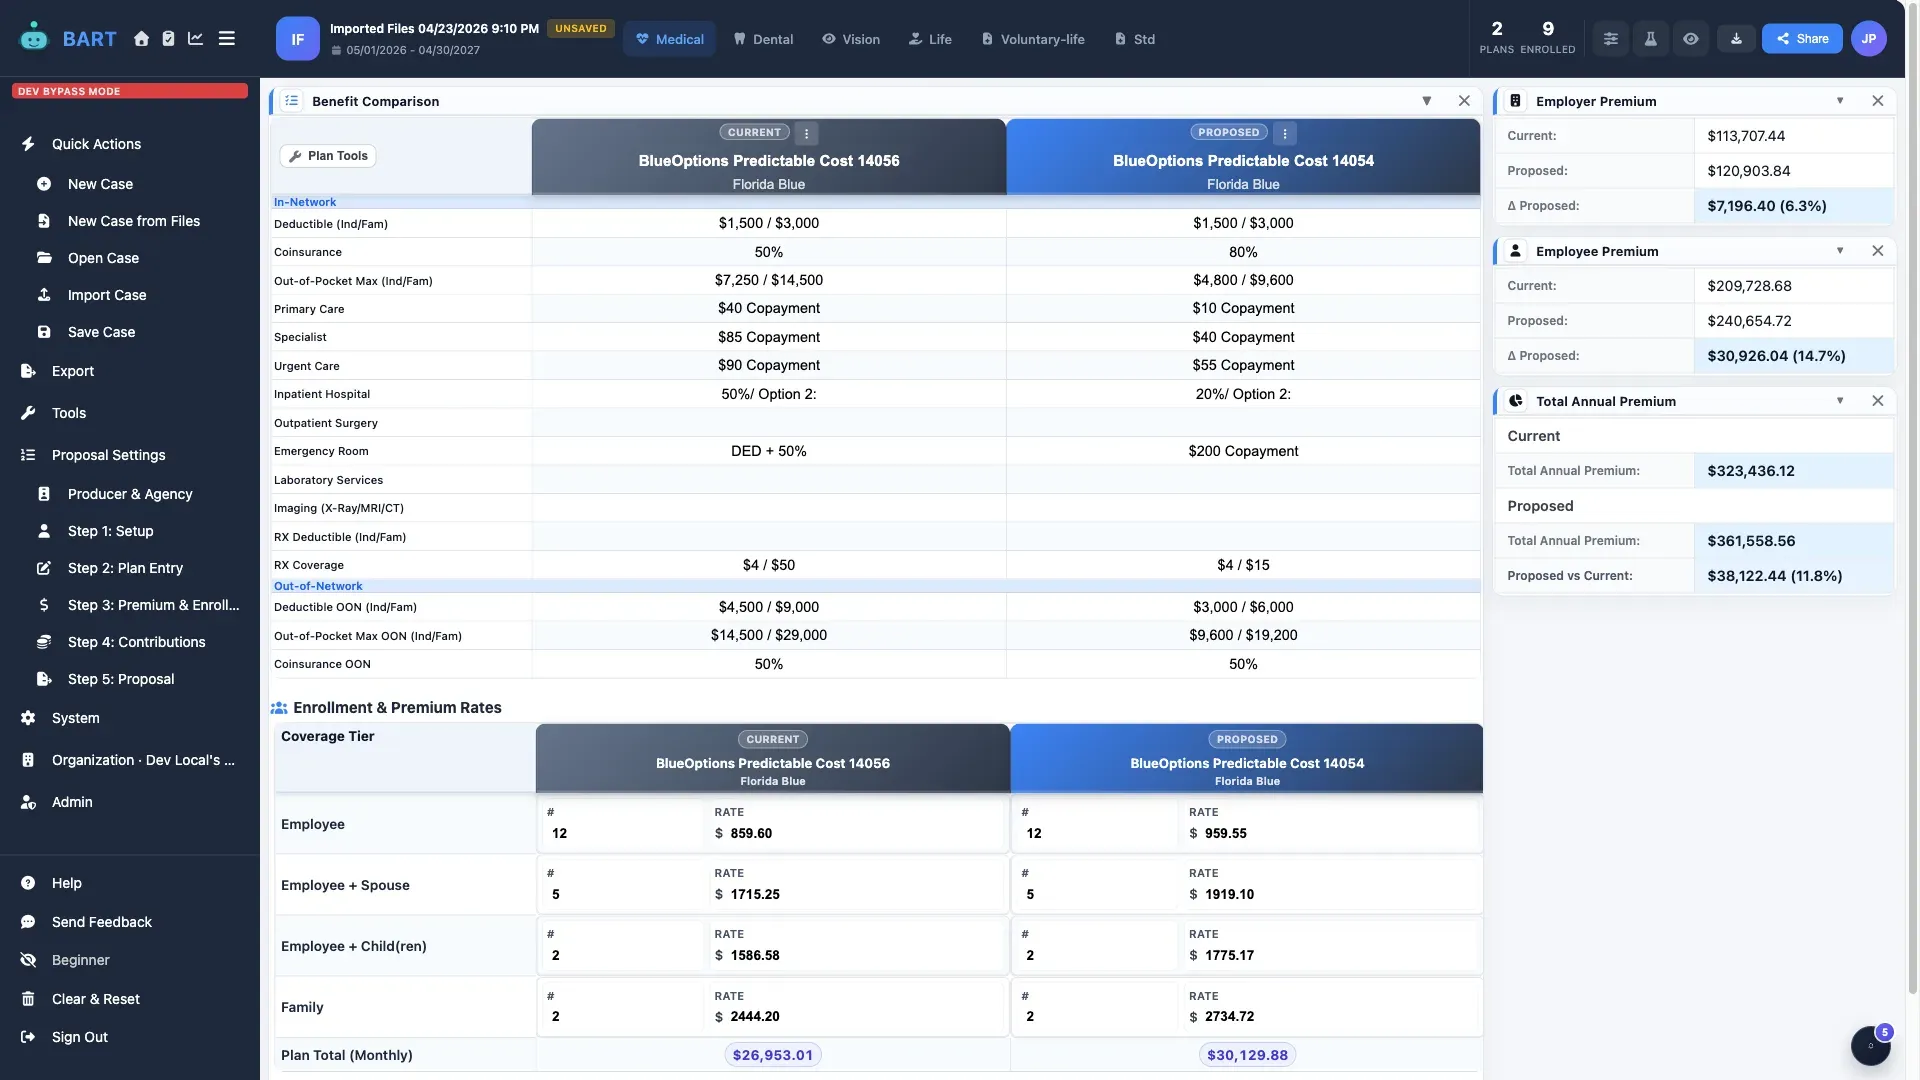
Task: Open the line chart icon in header
Action: click(x=196, y=39)
